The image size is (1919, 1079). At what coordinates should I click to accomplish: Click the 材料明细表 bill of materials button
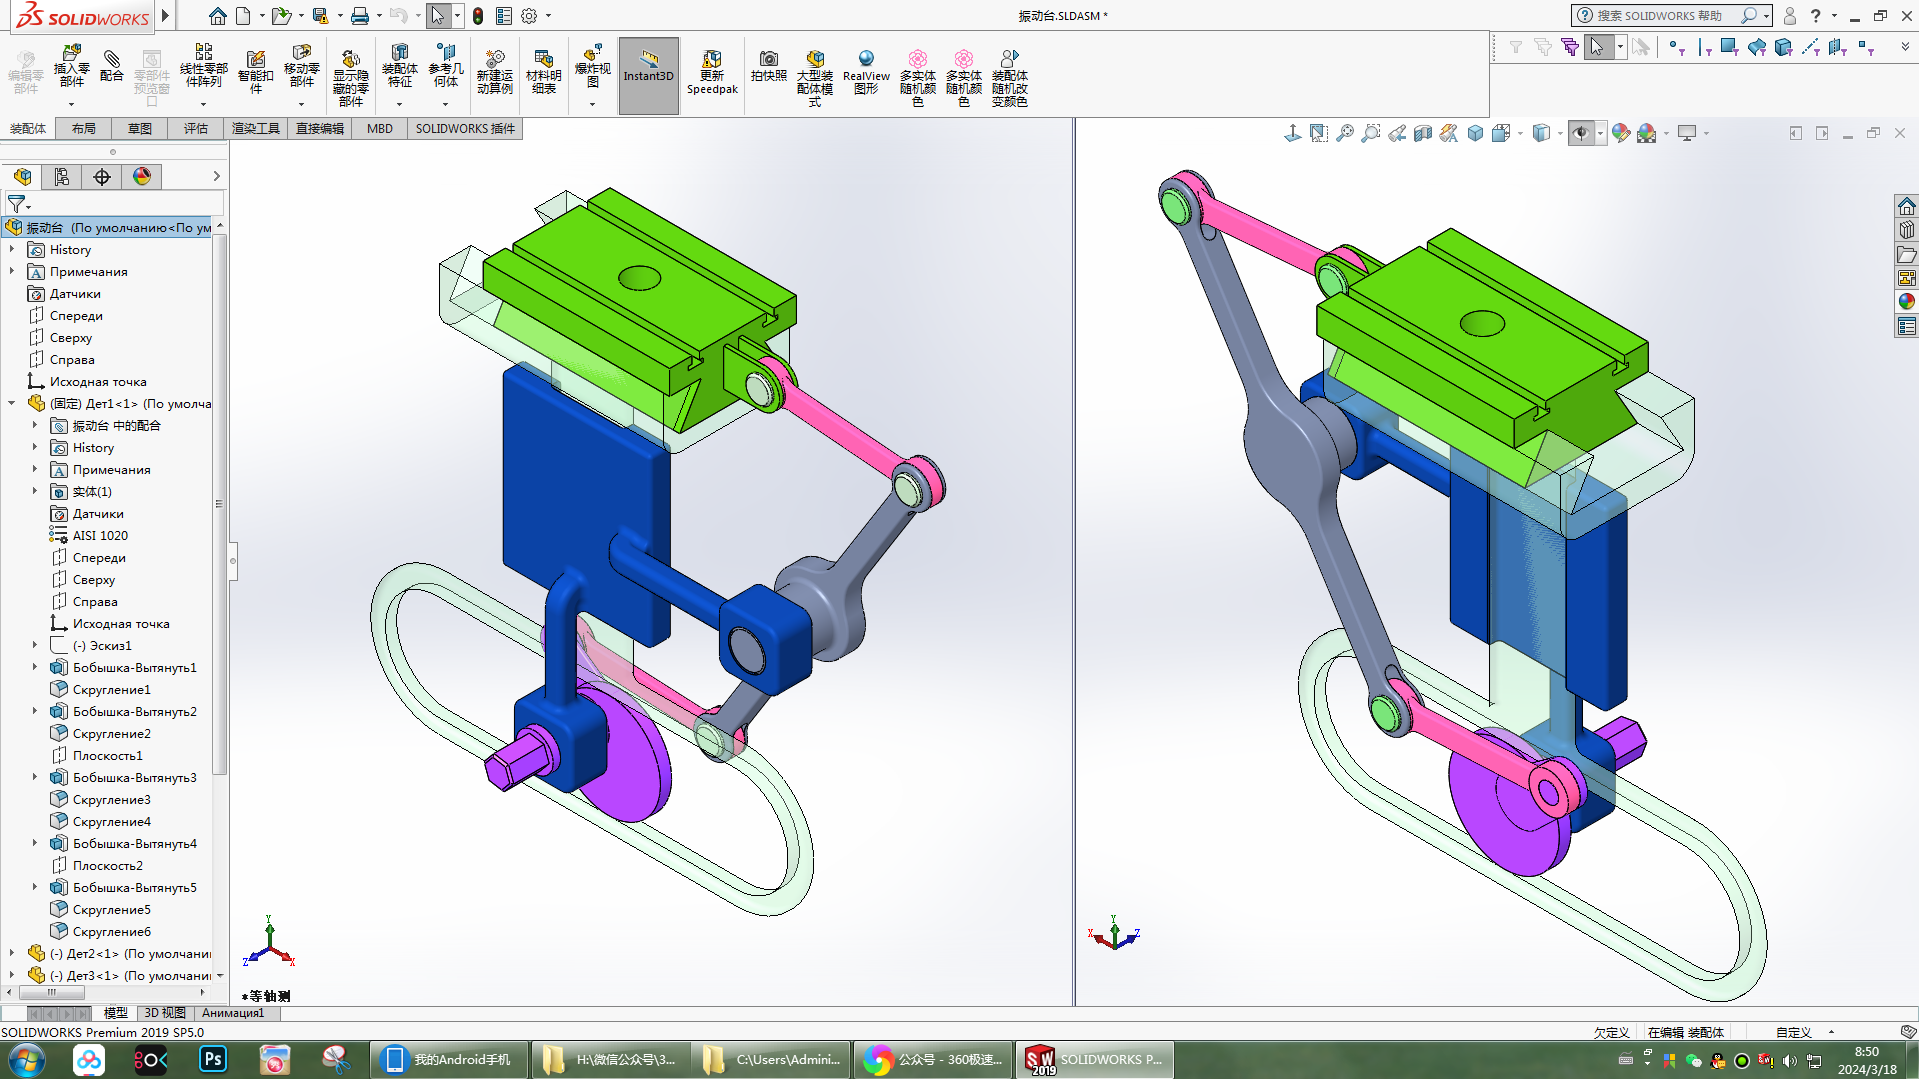coord(544,72)
